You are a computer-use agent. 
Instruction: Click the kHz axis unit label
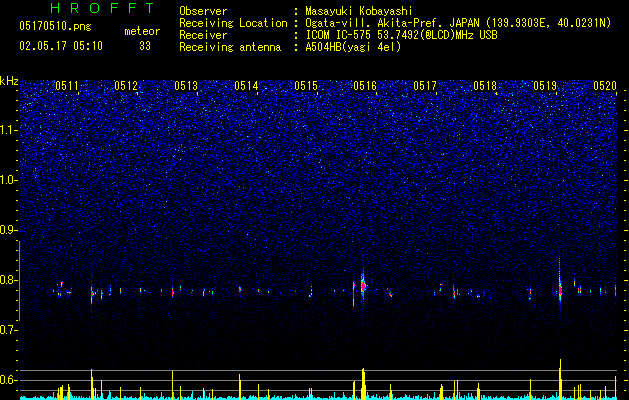(9, 81)
